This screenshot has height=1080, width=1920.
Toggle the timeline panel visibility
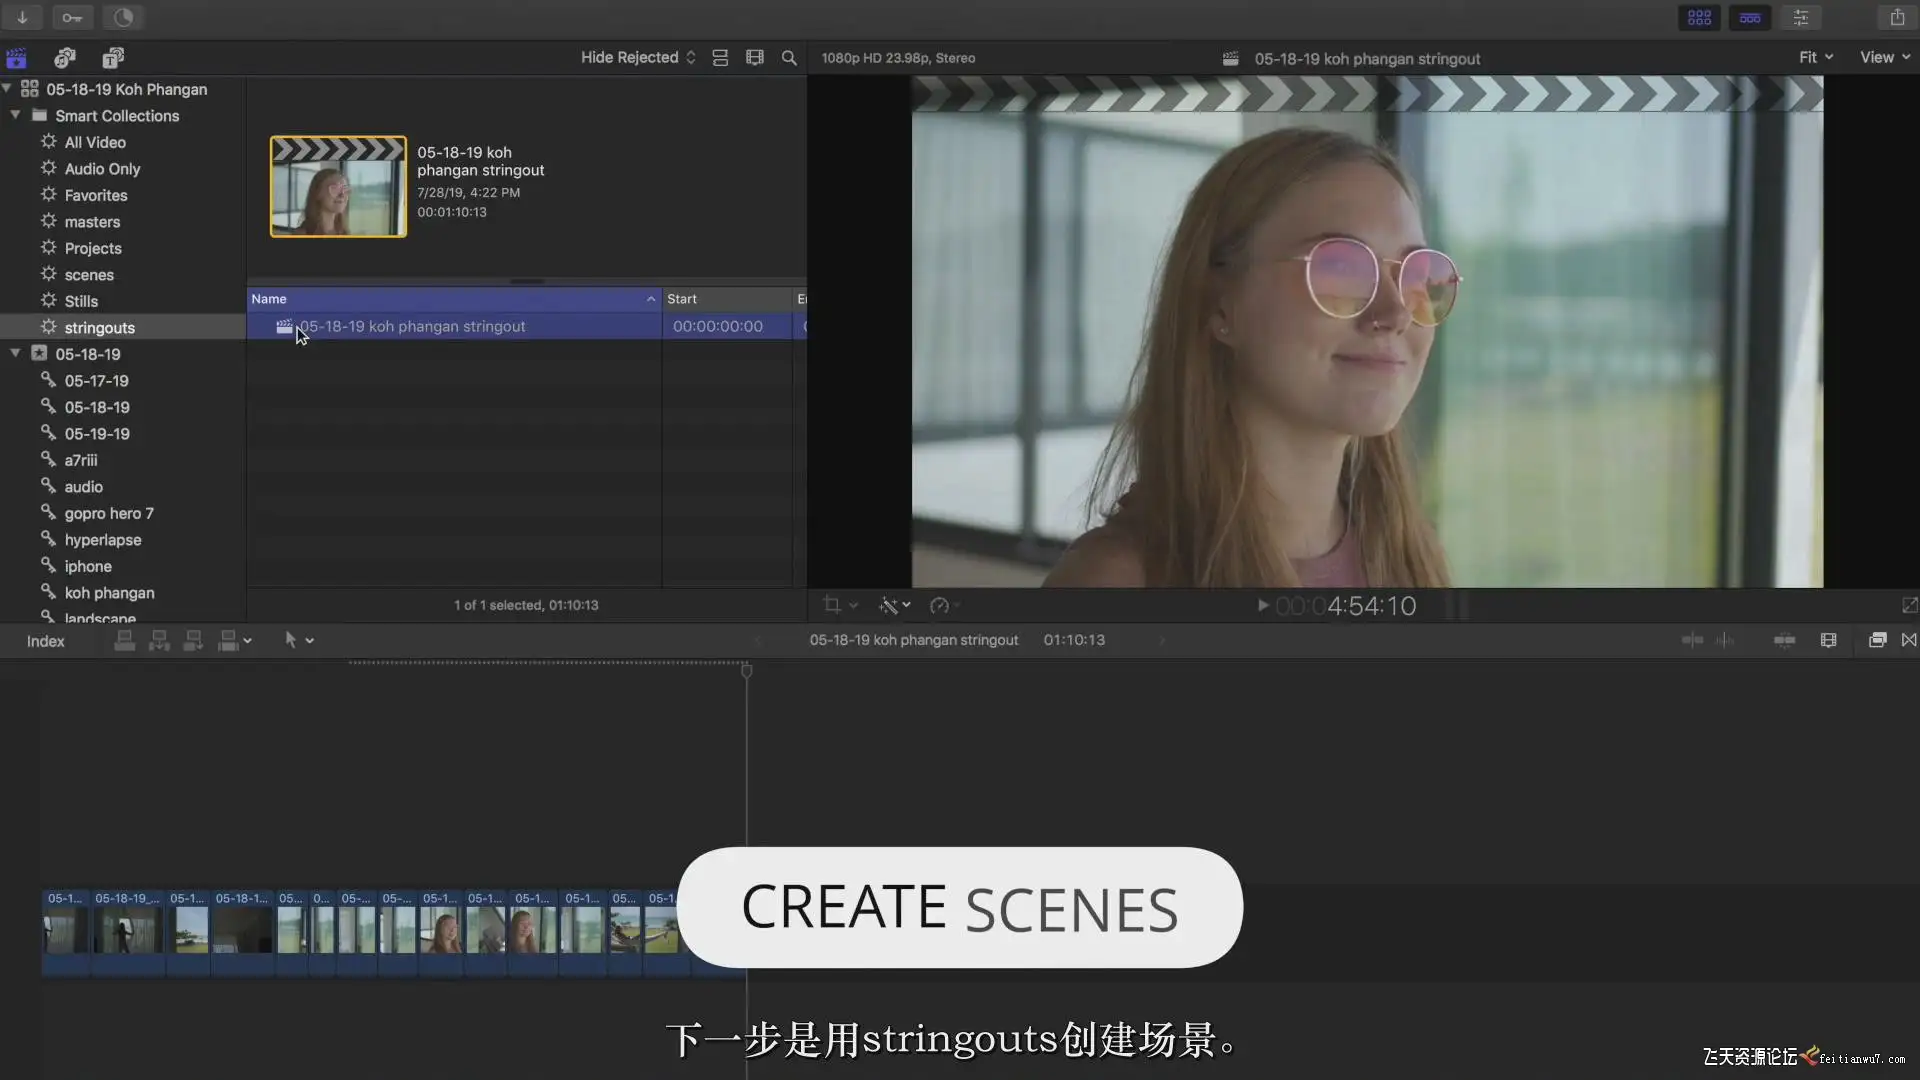coord(1750,17)
